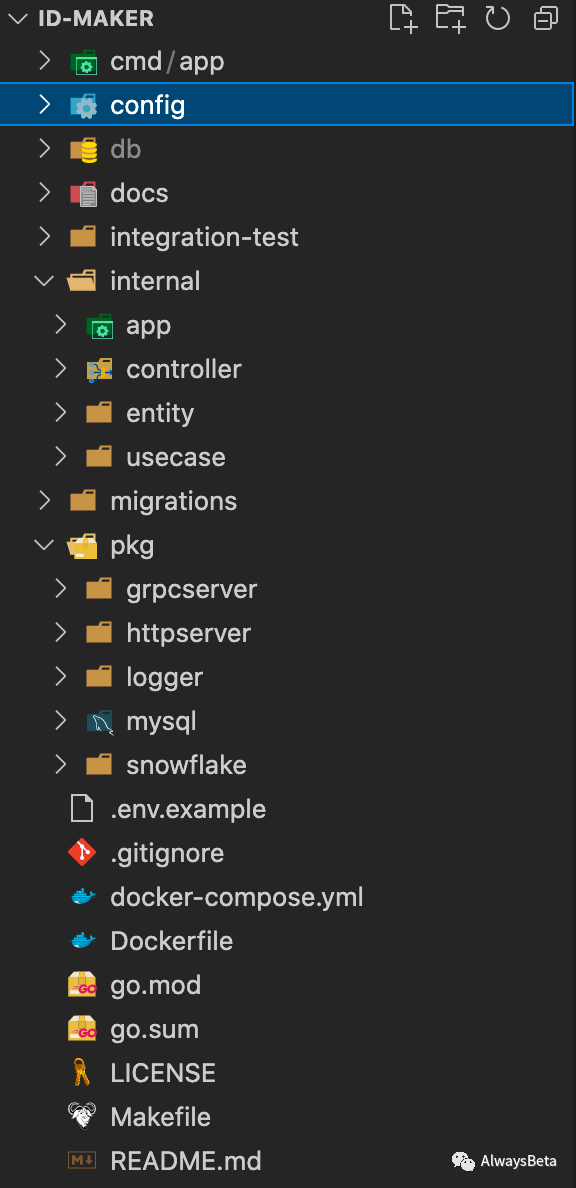Refresh the explorer with the circular arrow icon
This screenshot has width=576, height=1188.
pyautogui.click(x=497, y=18)
